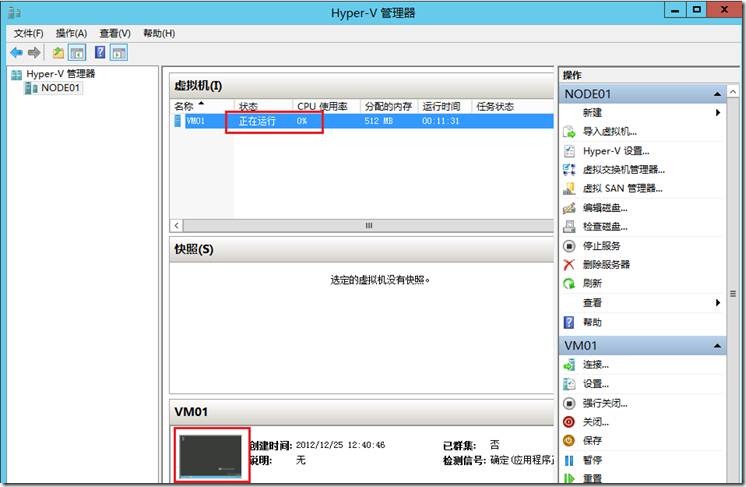Click 导入虚拟机 import icon
The height and width of the screenshot is (487, 746).
pyautogui.click(x=569, y=132)
